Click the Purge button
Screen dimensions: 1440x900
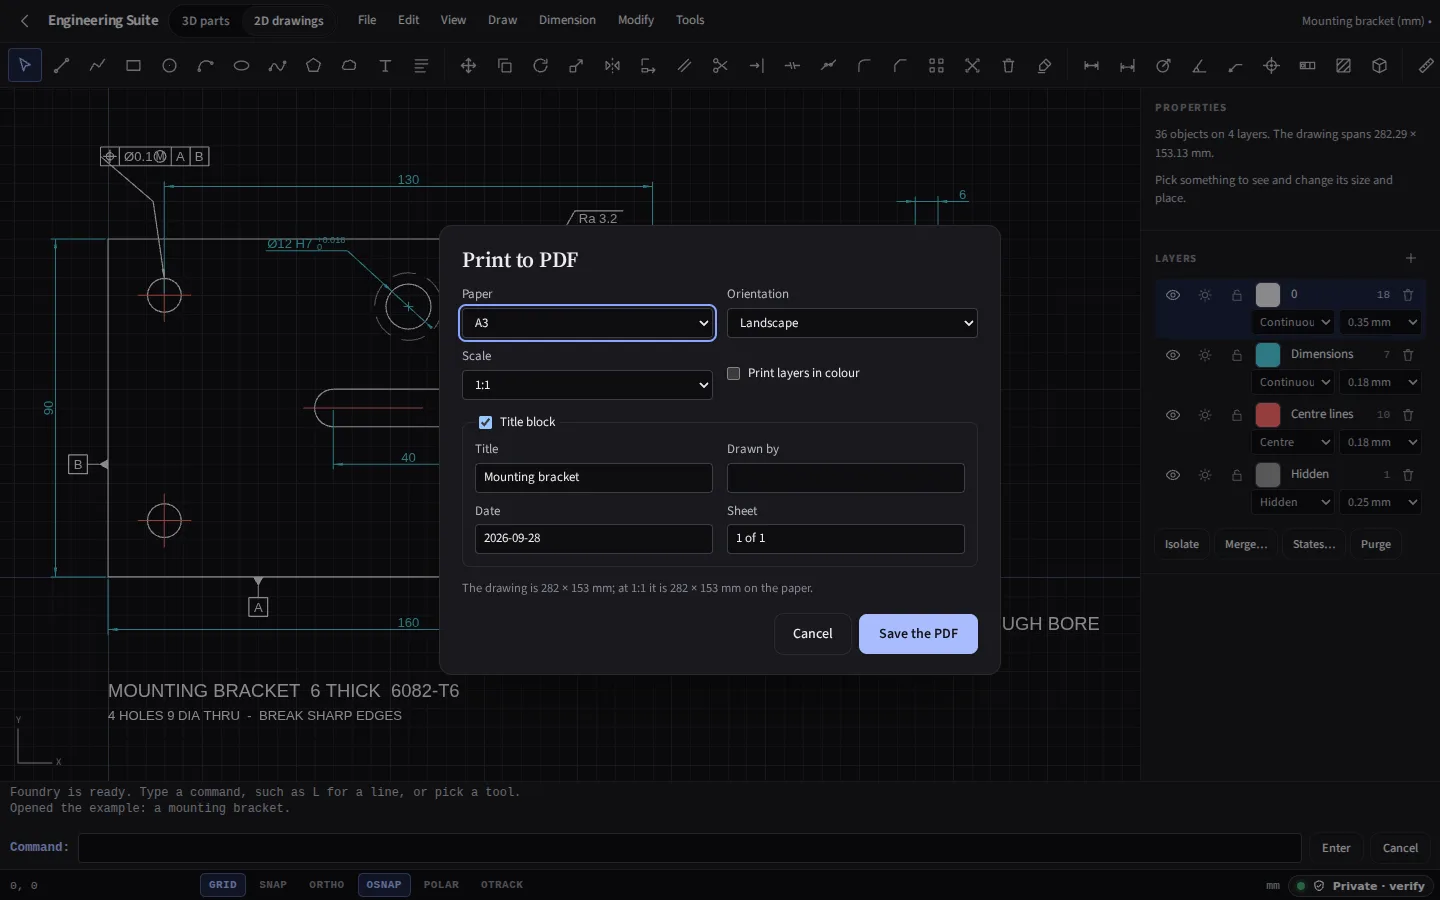point(1376,544)
